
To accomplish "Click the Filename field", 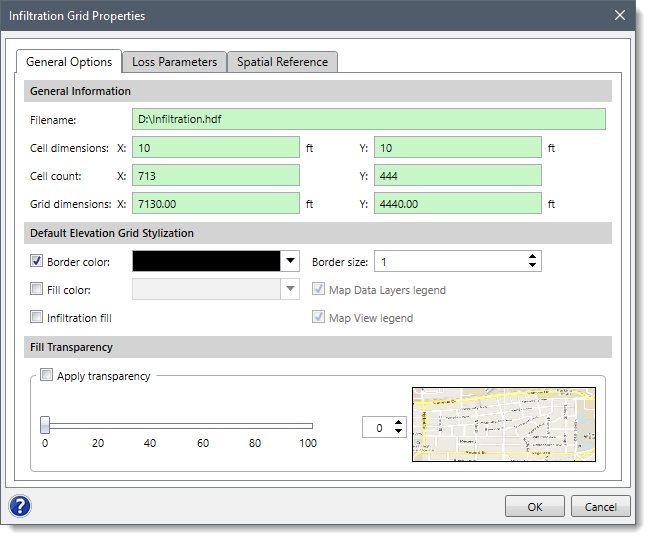I will coord(369,119).
